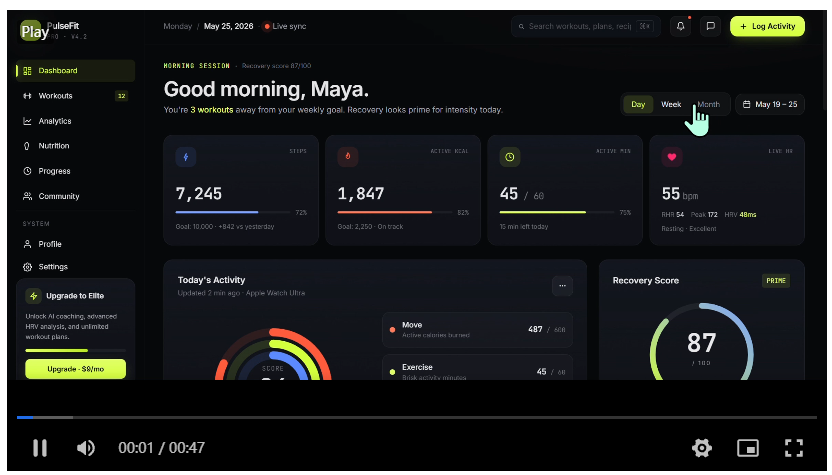Click the Active Kcal flame icon
Screen dimensions: 832x475
tap(348, 157)
